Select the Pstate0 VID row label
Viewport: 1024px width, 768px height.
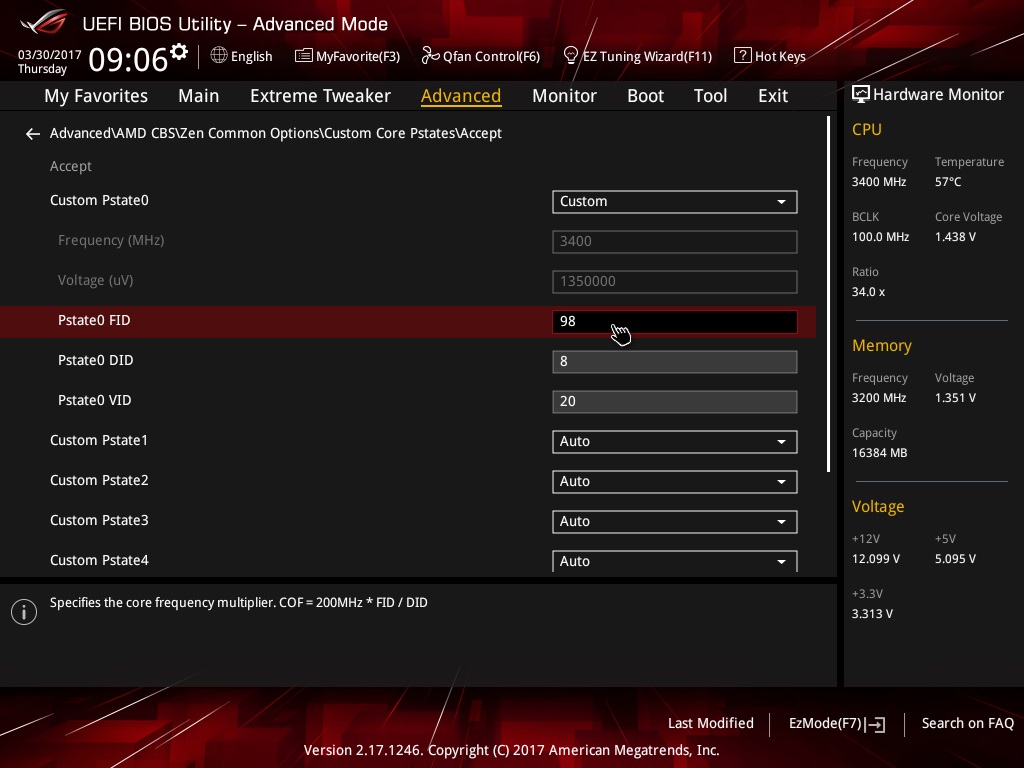pos(95,400)
